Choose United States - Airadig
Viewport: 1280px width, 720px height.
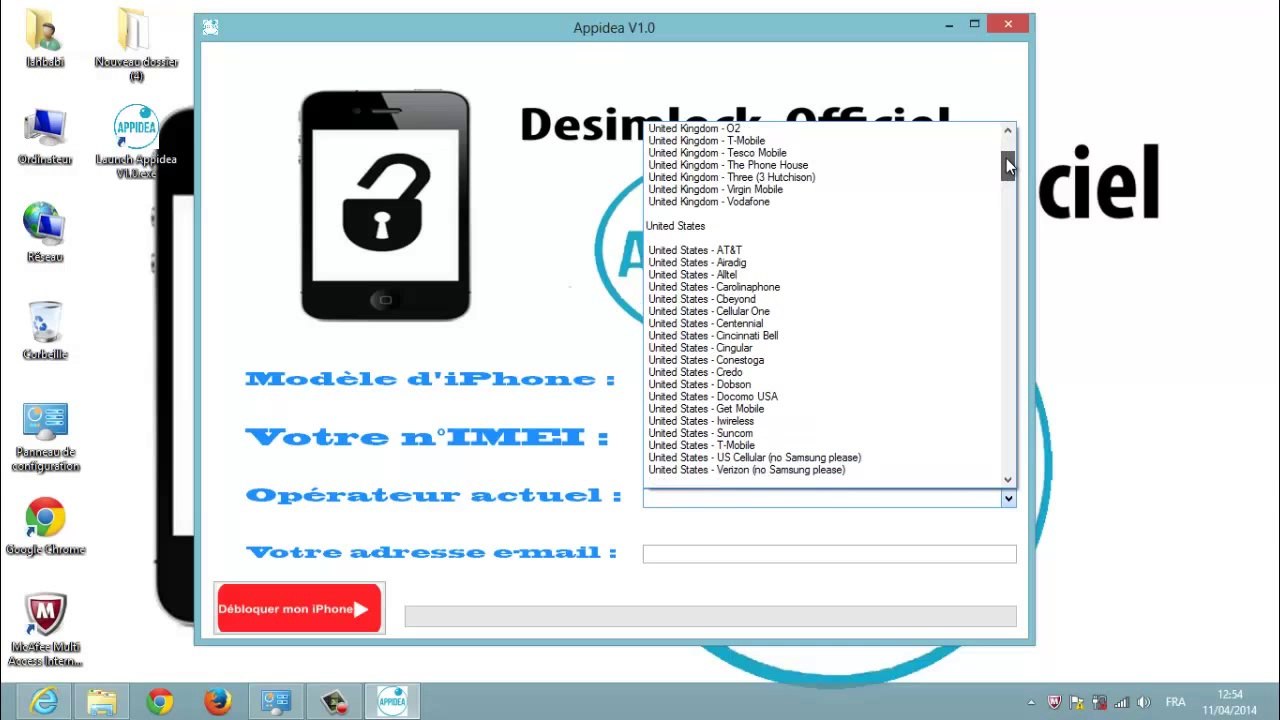click(x=698, y=263)
